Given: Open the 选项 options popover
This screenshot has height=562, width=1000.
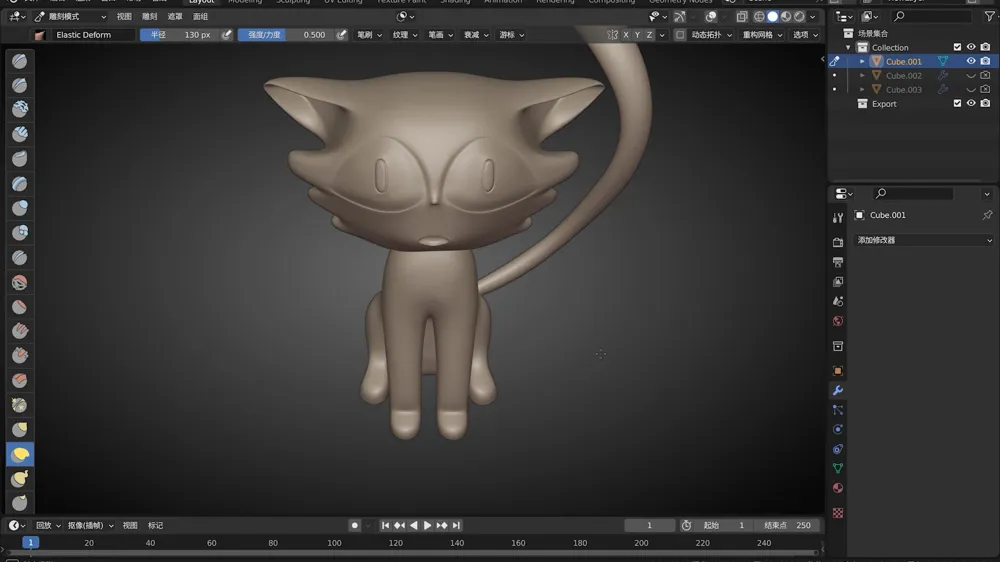Looking at the screenshot, I should [805, 35].
